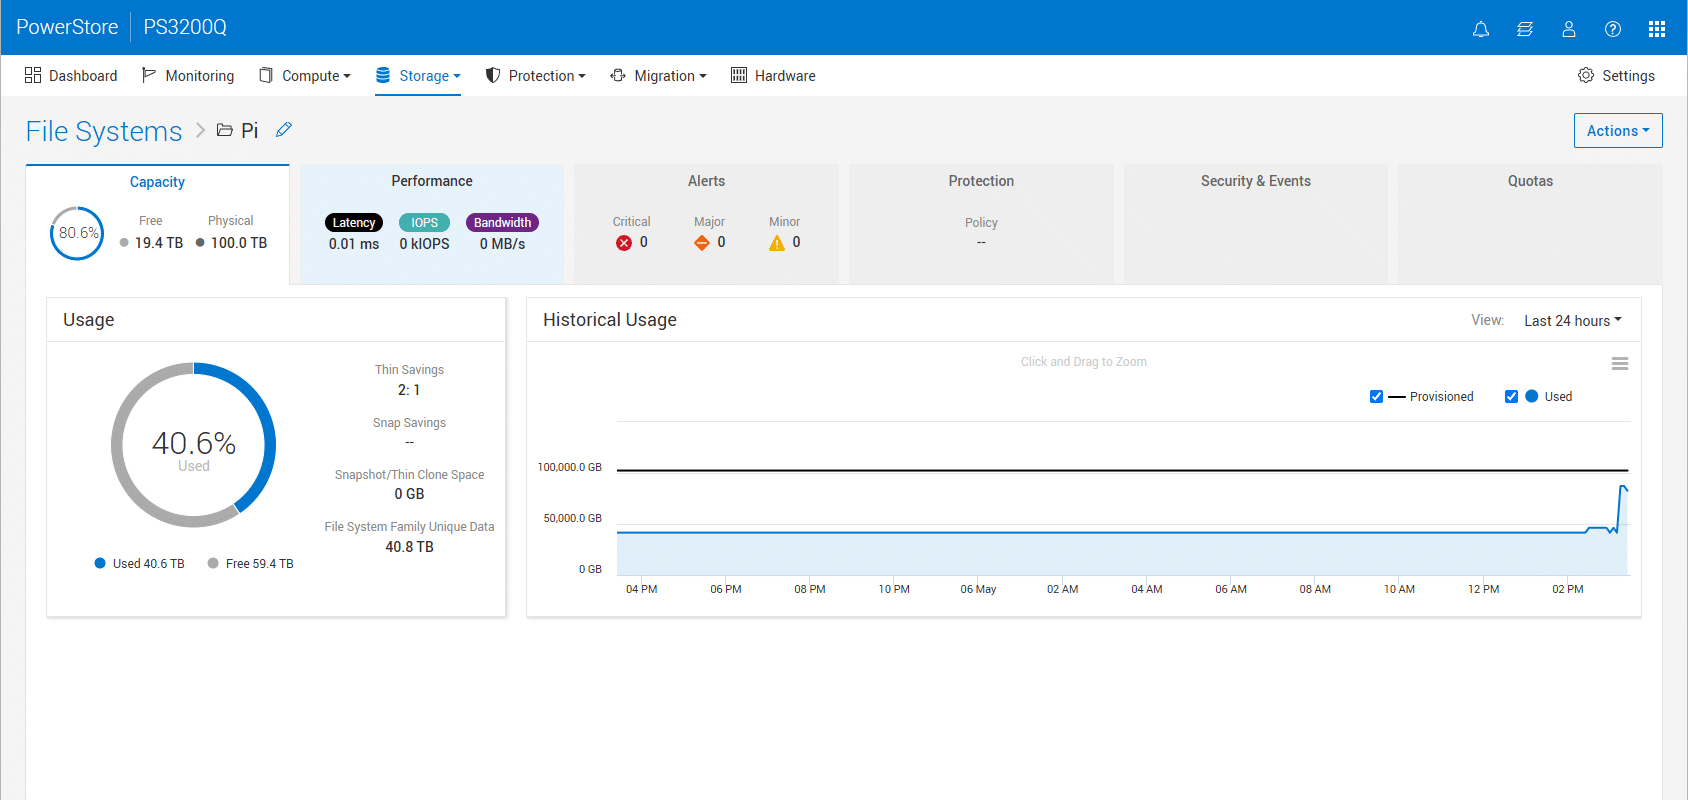Select the Alerts tab card
This screenshot has width=1688, height=800.
[x=706, y=225]
